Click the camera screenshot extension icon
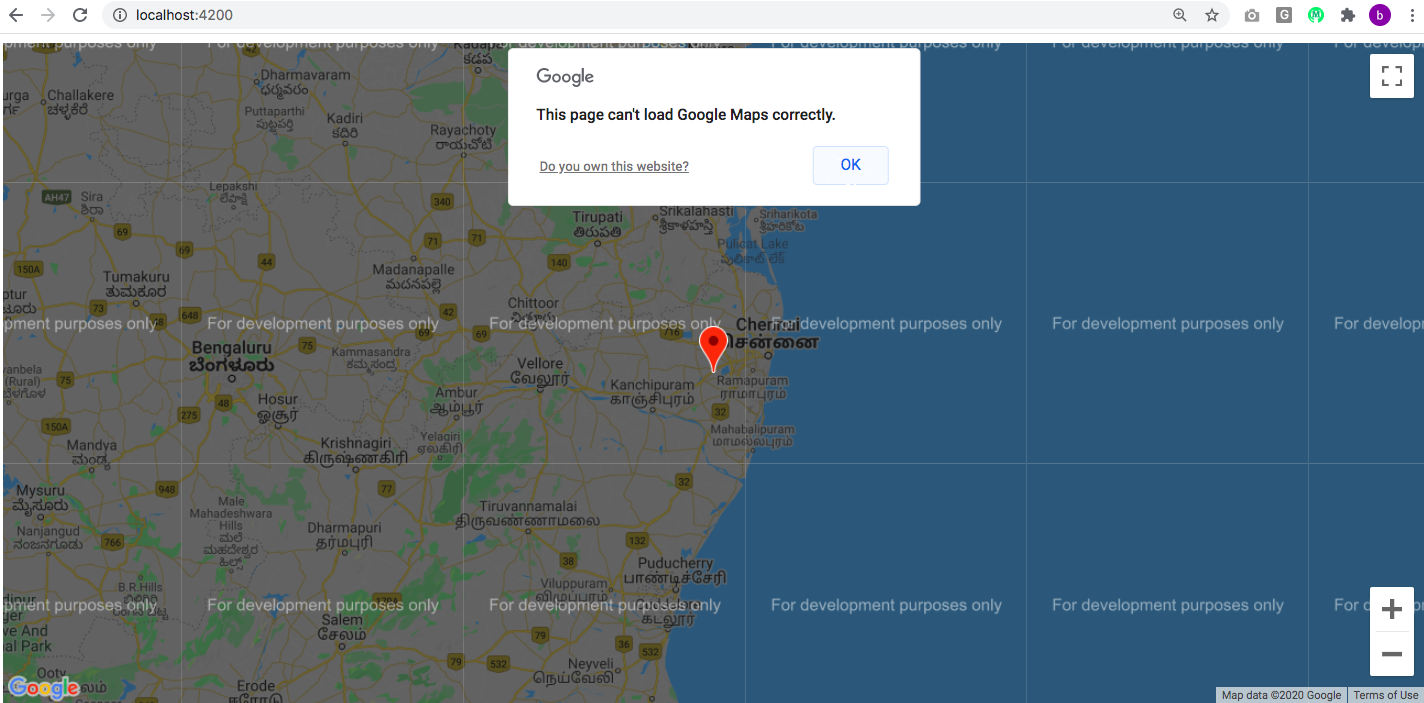Viewport: 1424px width, 703px height. [1252, 15]
